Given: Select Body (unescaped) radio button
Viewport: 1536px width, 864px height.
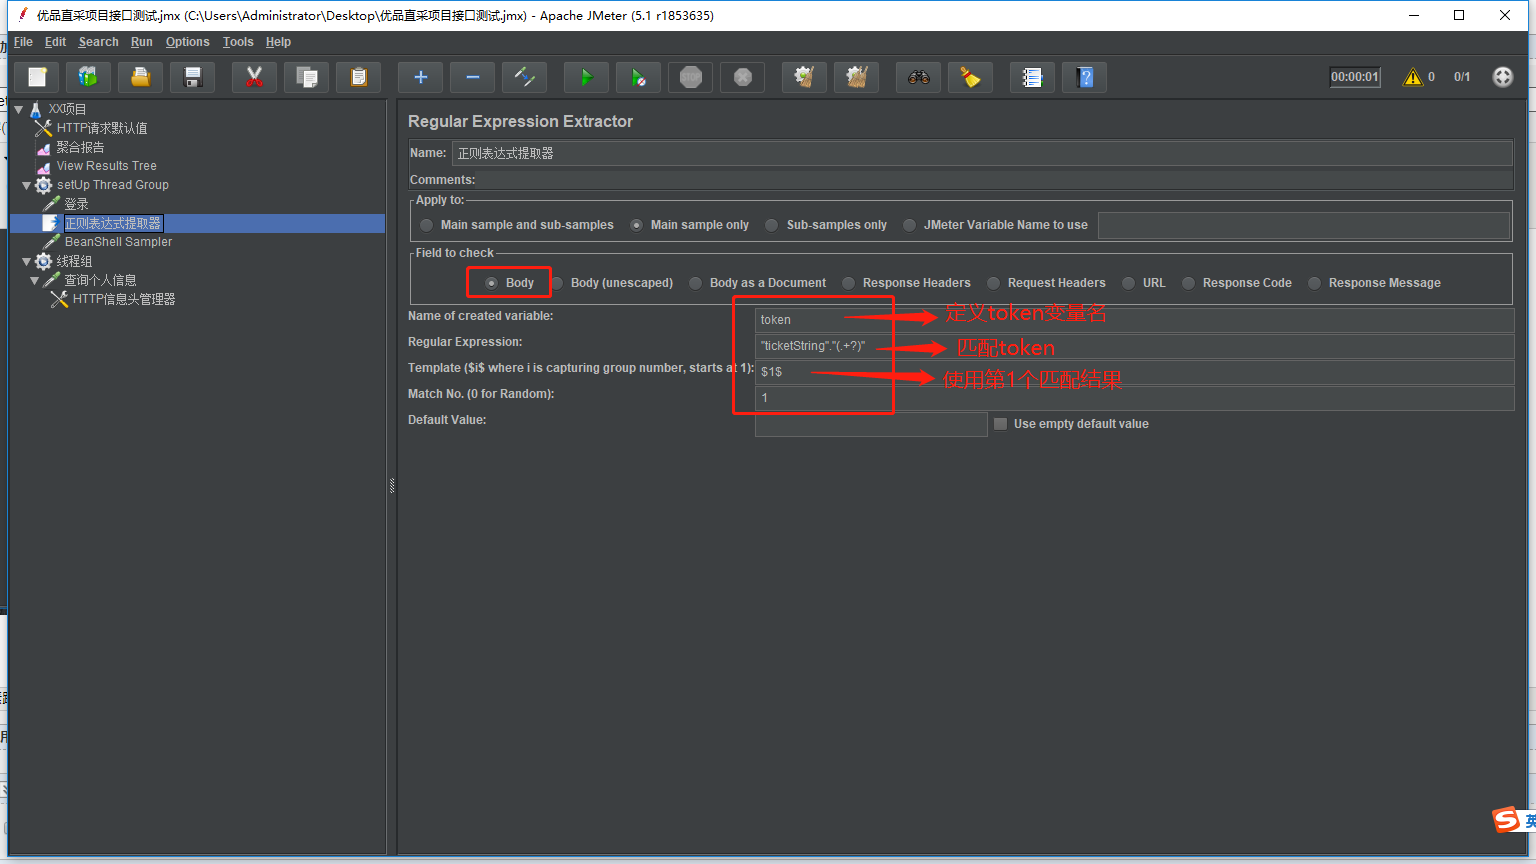Looking at the screenshot, I should pos(557,283).
